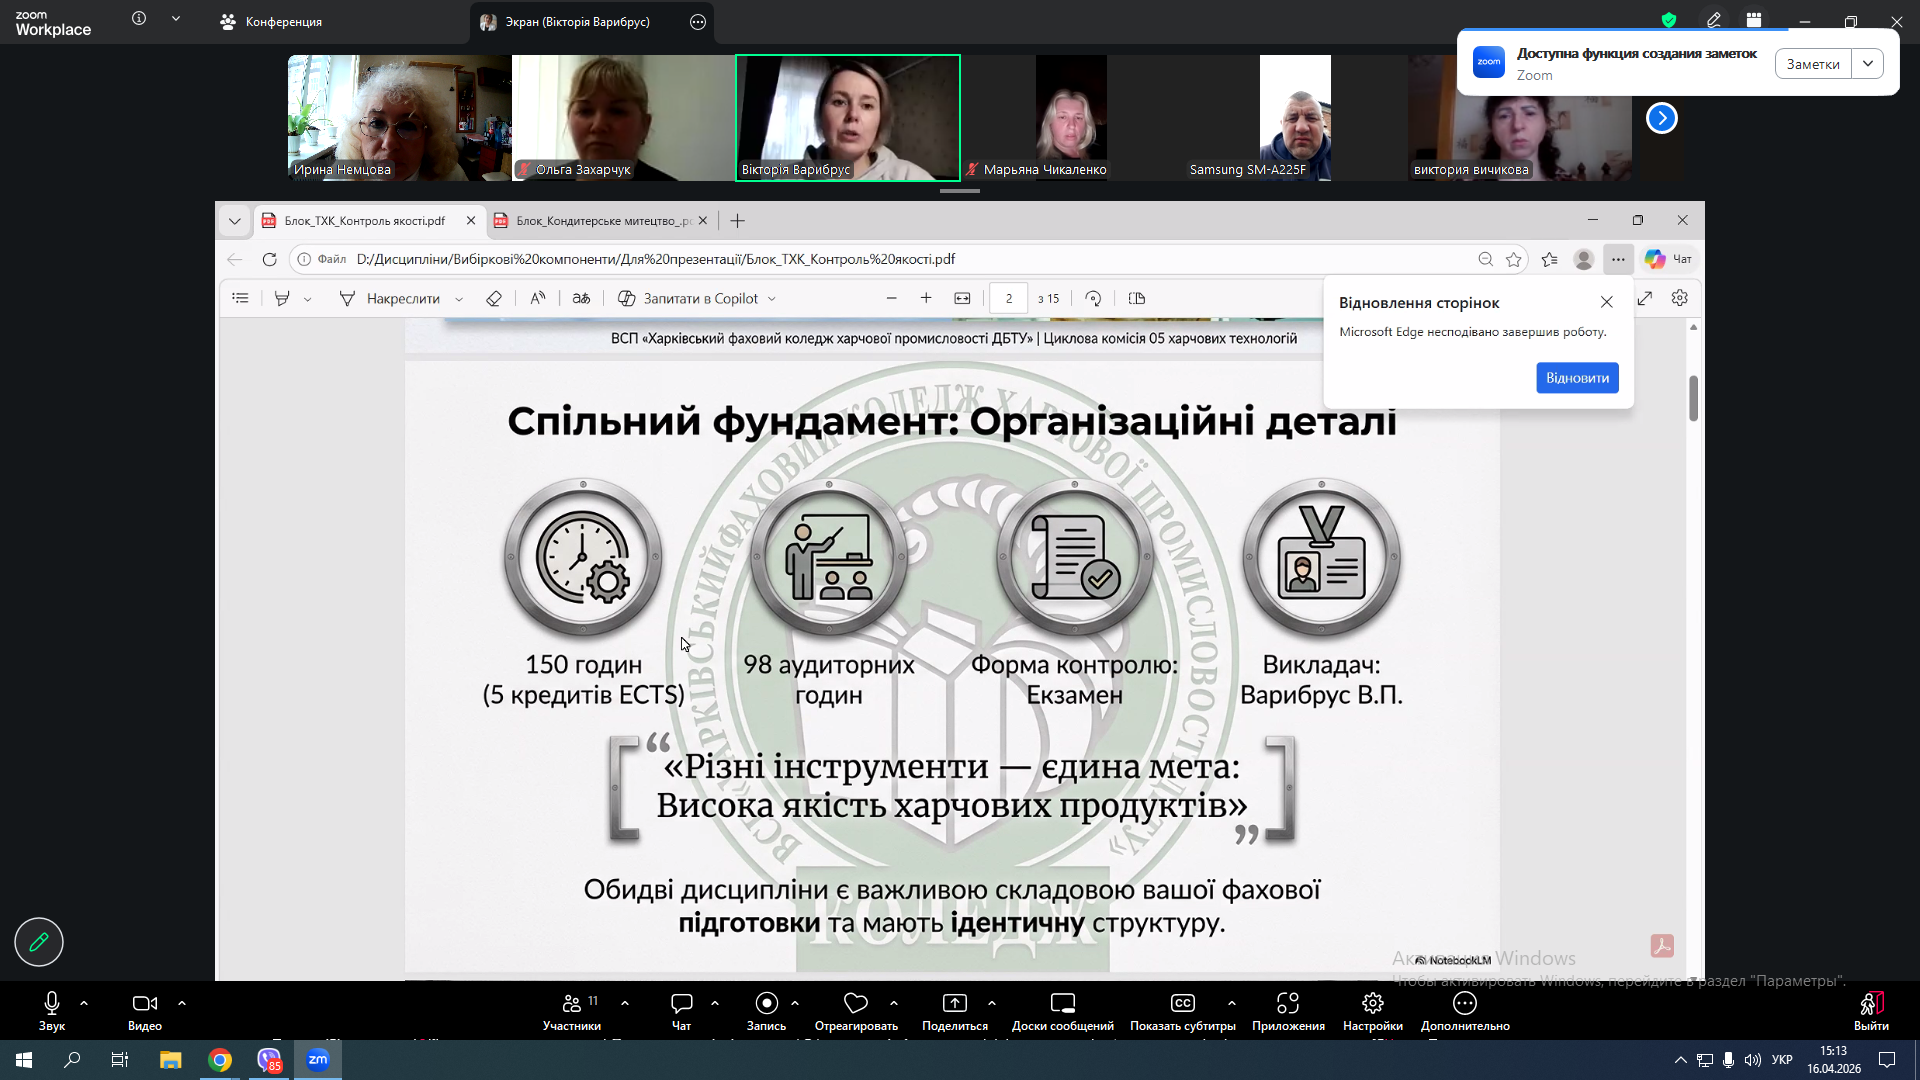Open Zoom Settings gear in toolbar
The width and height of the screenshot is (1920, 1080).
pyautogui.click(x=1372, y=1003)
